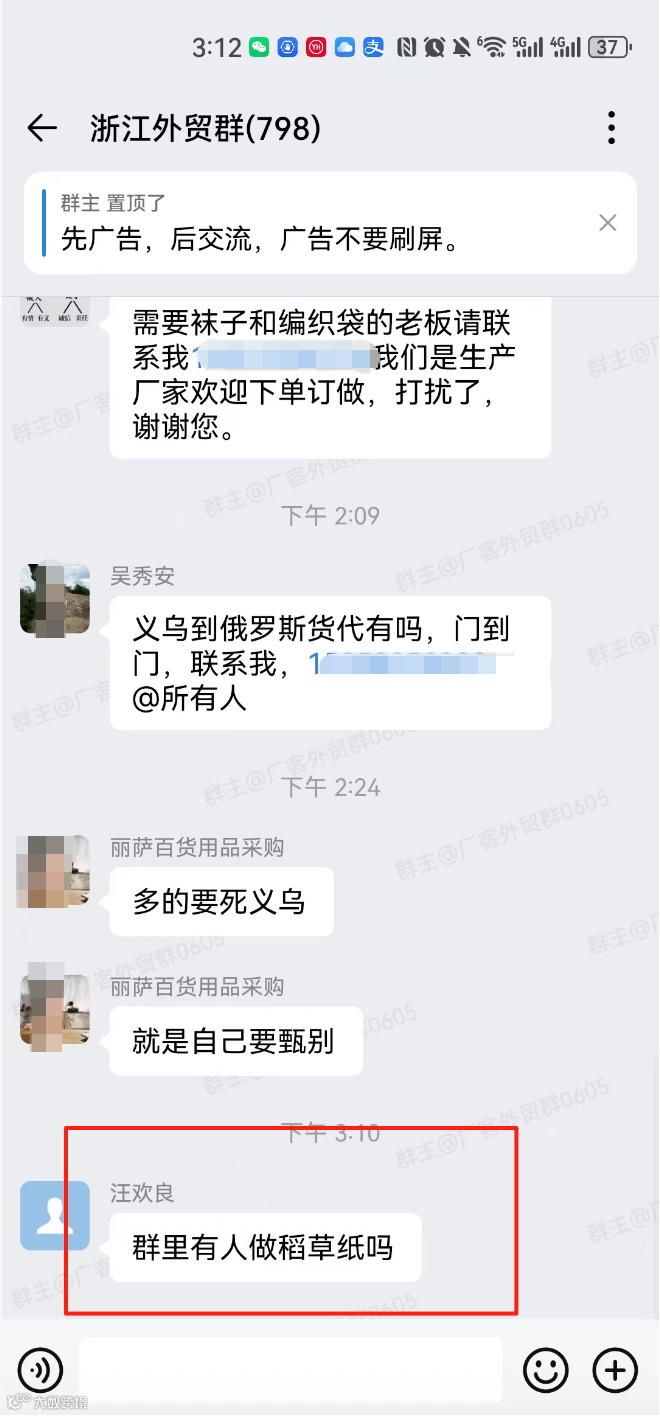Select the 就是自己要甄别 message bubble
Viewport: 660px width, 1416px height.
point(235,1041)
